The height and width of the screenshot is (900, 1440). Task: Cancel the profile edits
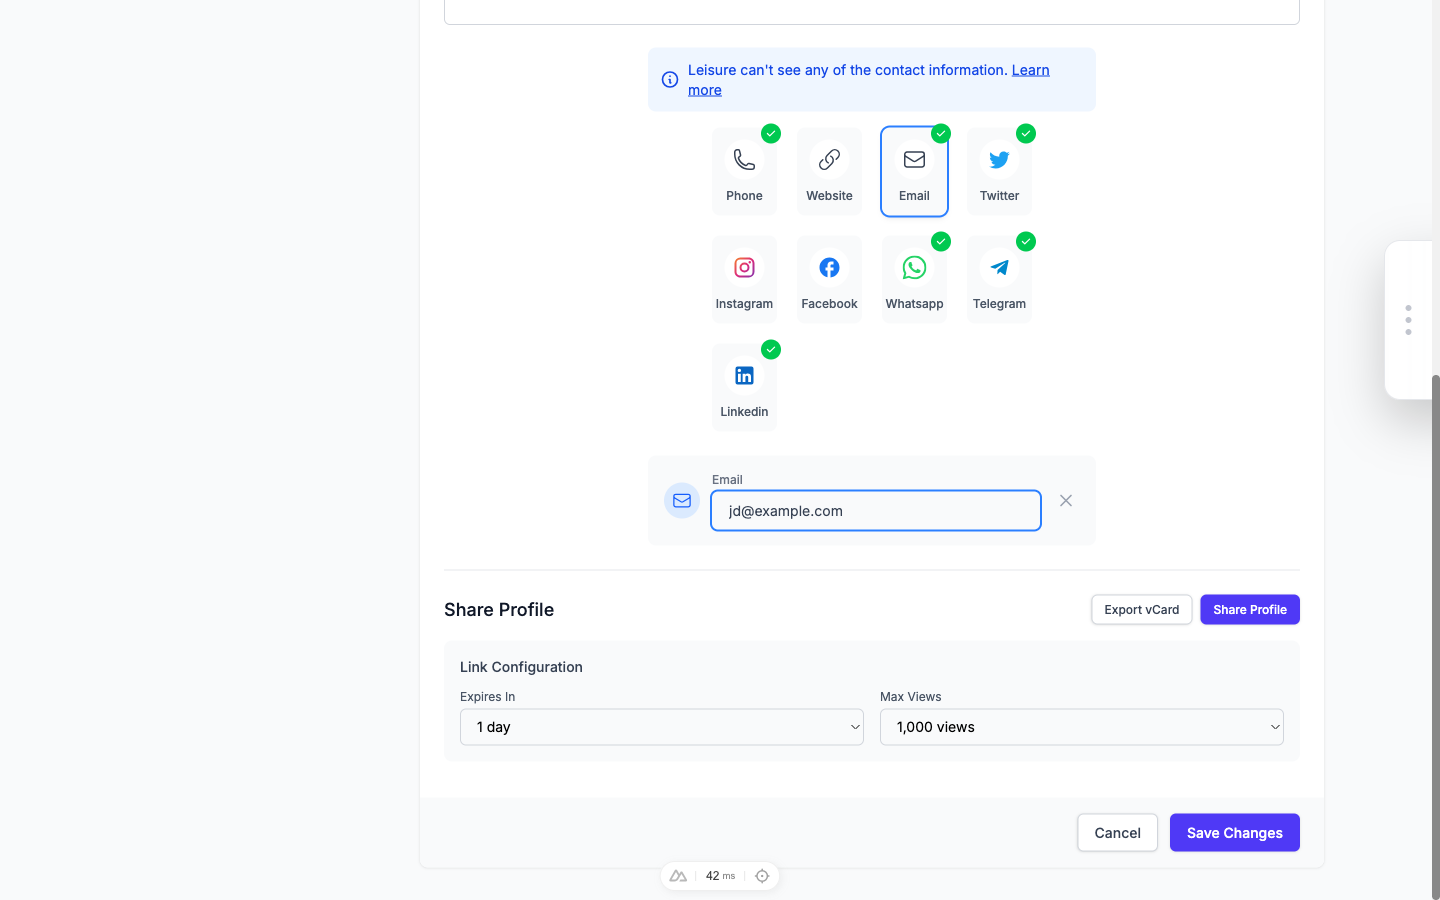coord(1118,833)
